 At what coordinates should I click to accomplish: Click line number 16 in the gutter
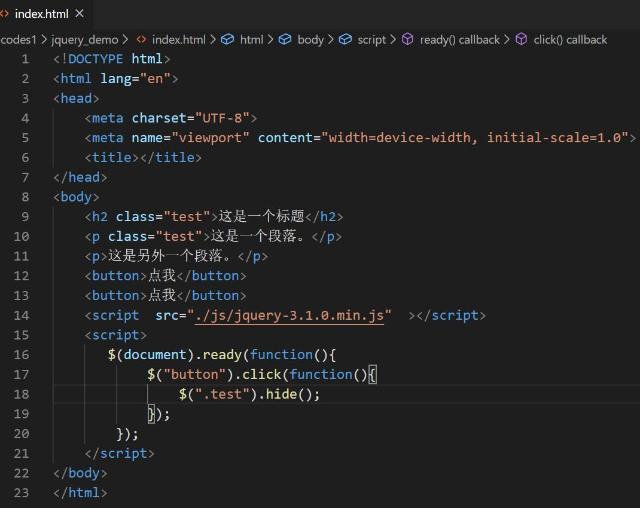(21, 354)
